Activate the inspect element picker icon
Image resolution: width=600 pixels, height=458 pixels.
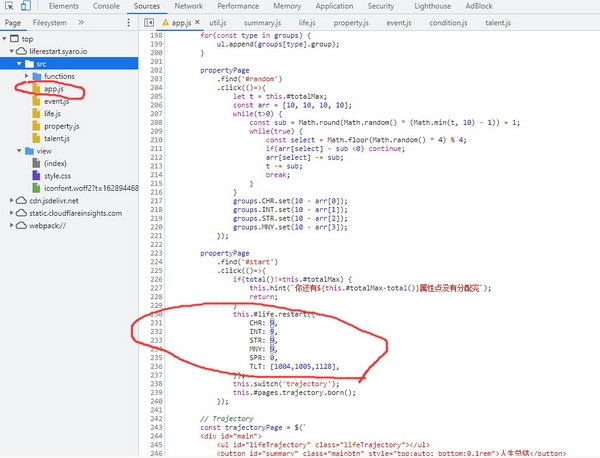pyautogui.click(x=9, y=6)
